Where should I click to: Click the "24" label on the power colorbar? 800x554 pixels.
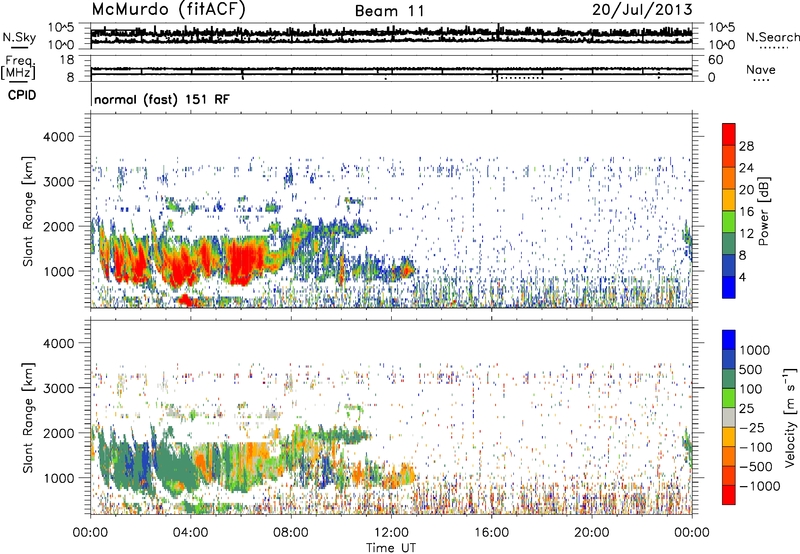tap(746, 168)
